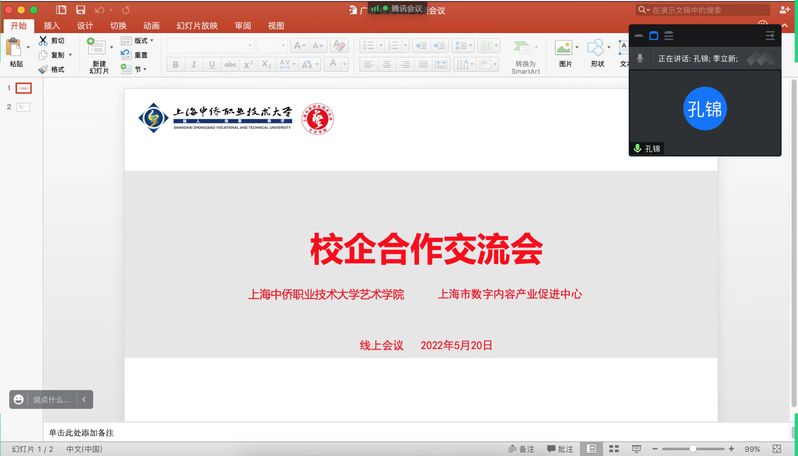Open the Section (节) dropdown

click(x=138, y=69)
